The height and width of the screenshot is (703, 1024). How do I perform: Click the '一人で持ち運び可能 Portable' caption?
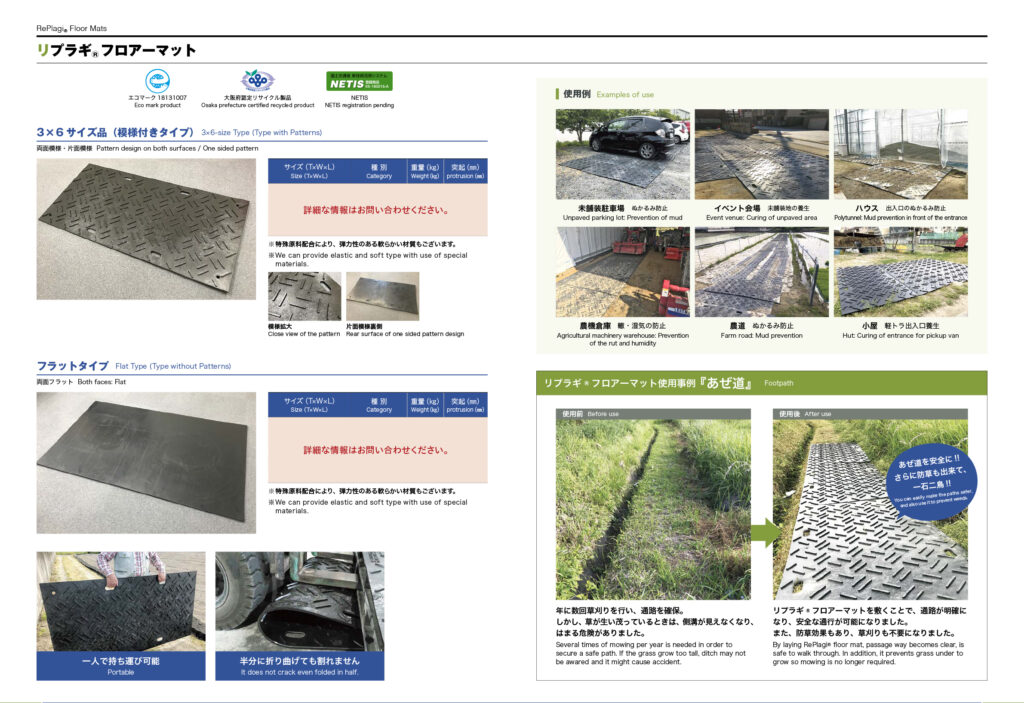121,666
